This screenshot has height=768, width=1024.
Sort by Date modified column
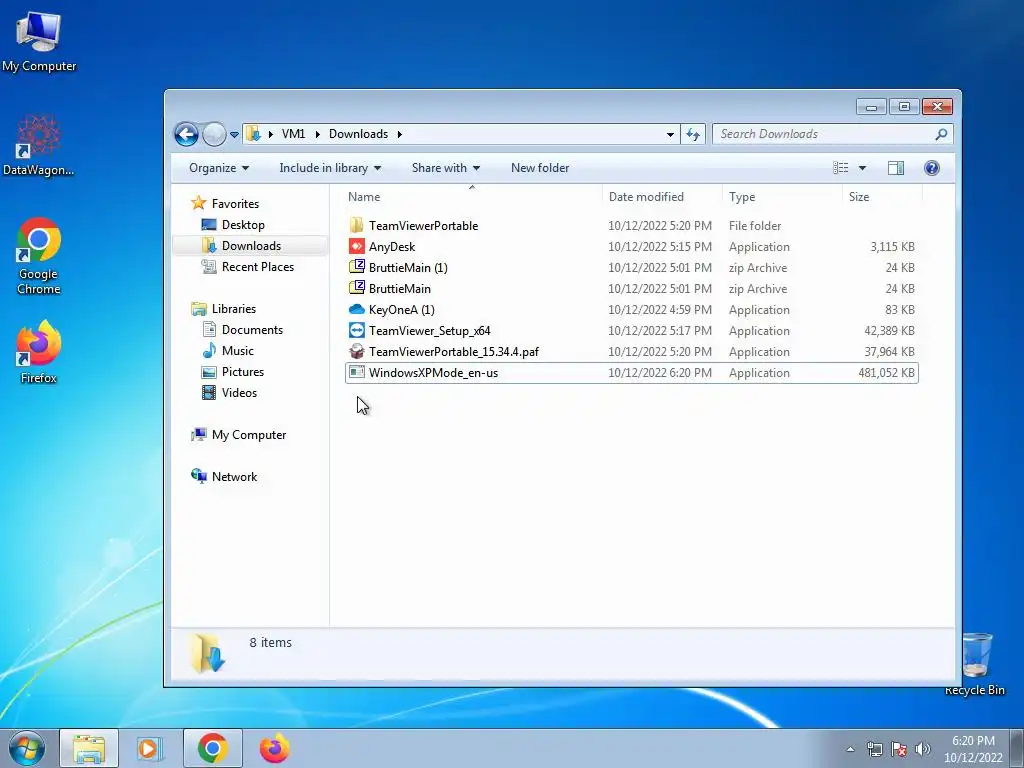[x=662, y=197]
